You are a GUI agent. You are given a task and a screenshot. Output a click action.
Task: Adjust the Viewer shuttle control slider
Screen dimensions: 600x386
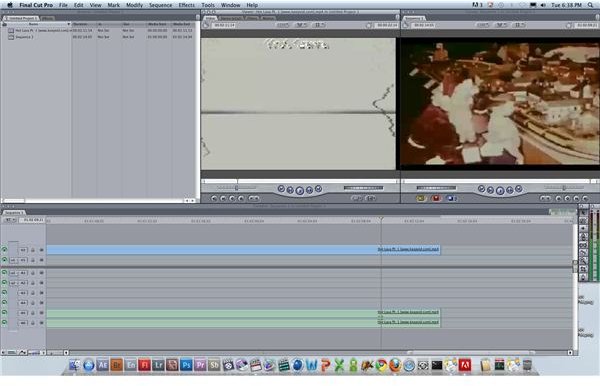coord(237,188)
